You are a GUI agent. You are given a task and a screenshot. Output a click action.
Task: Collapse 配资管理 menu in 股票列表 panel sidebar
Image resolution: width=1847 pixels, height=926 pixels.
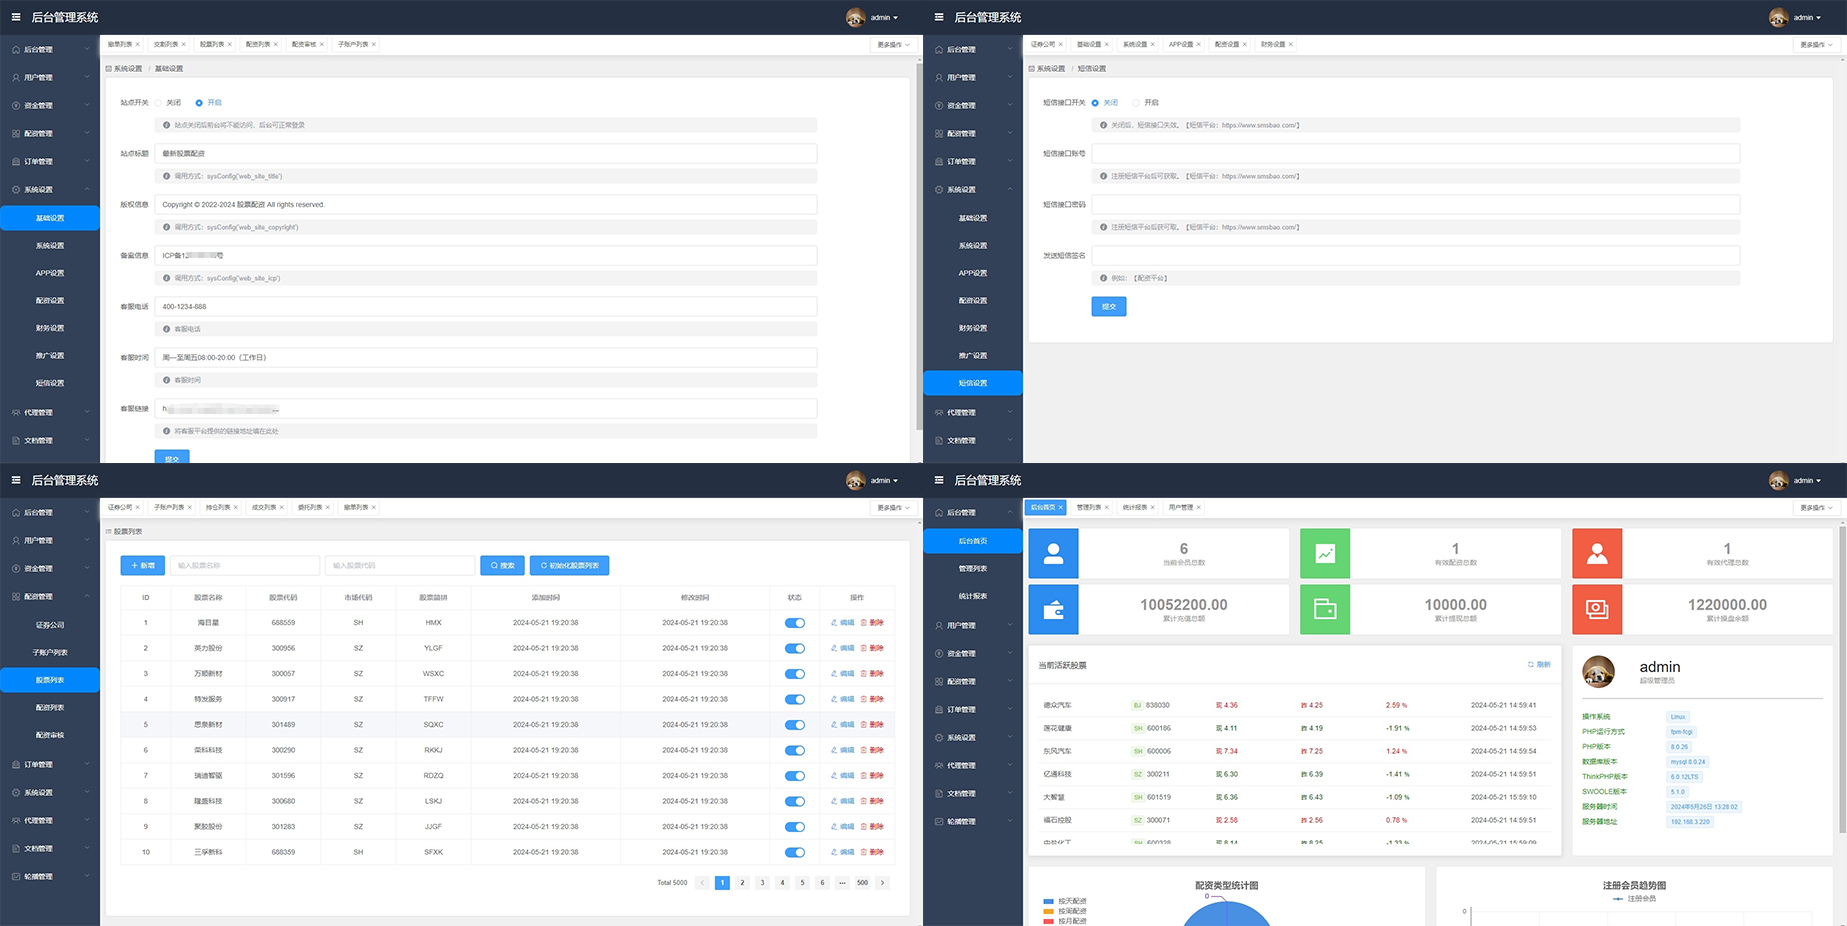[50, 596]
